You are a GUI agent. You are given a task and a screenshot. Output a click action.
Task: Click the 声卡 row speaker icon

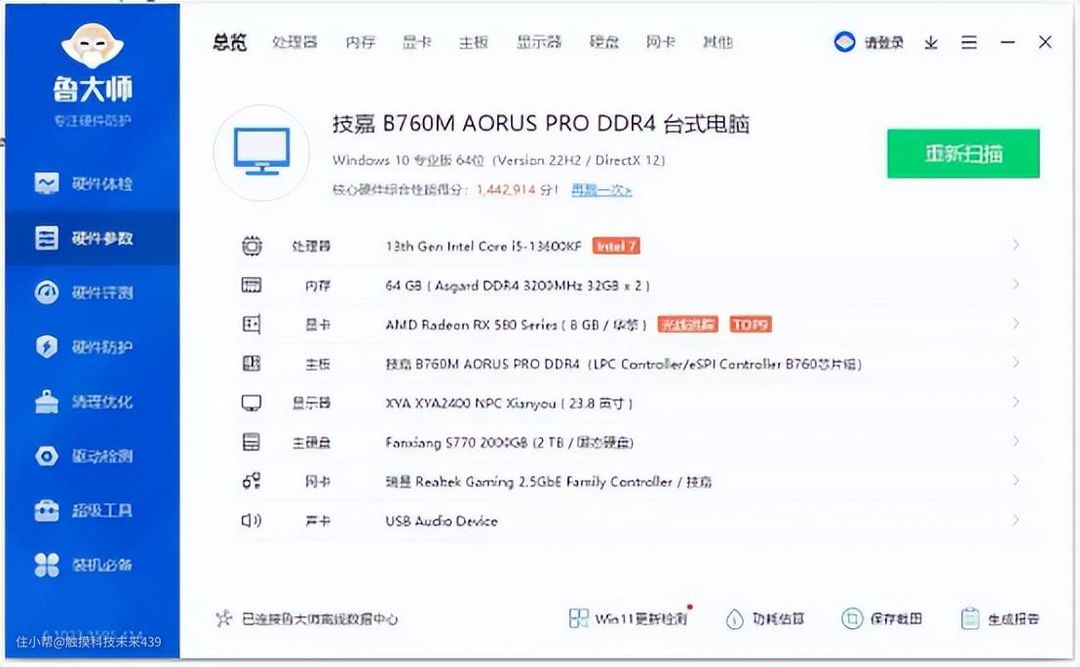tap(251, 520)
